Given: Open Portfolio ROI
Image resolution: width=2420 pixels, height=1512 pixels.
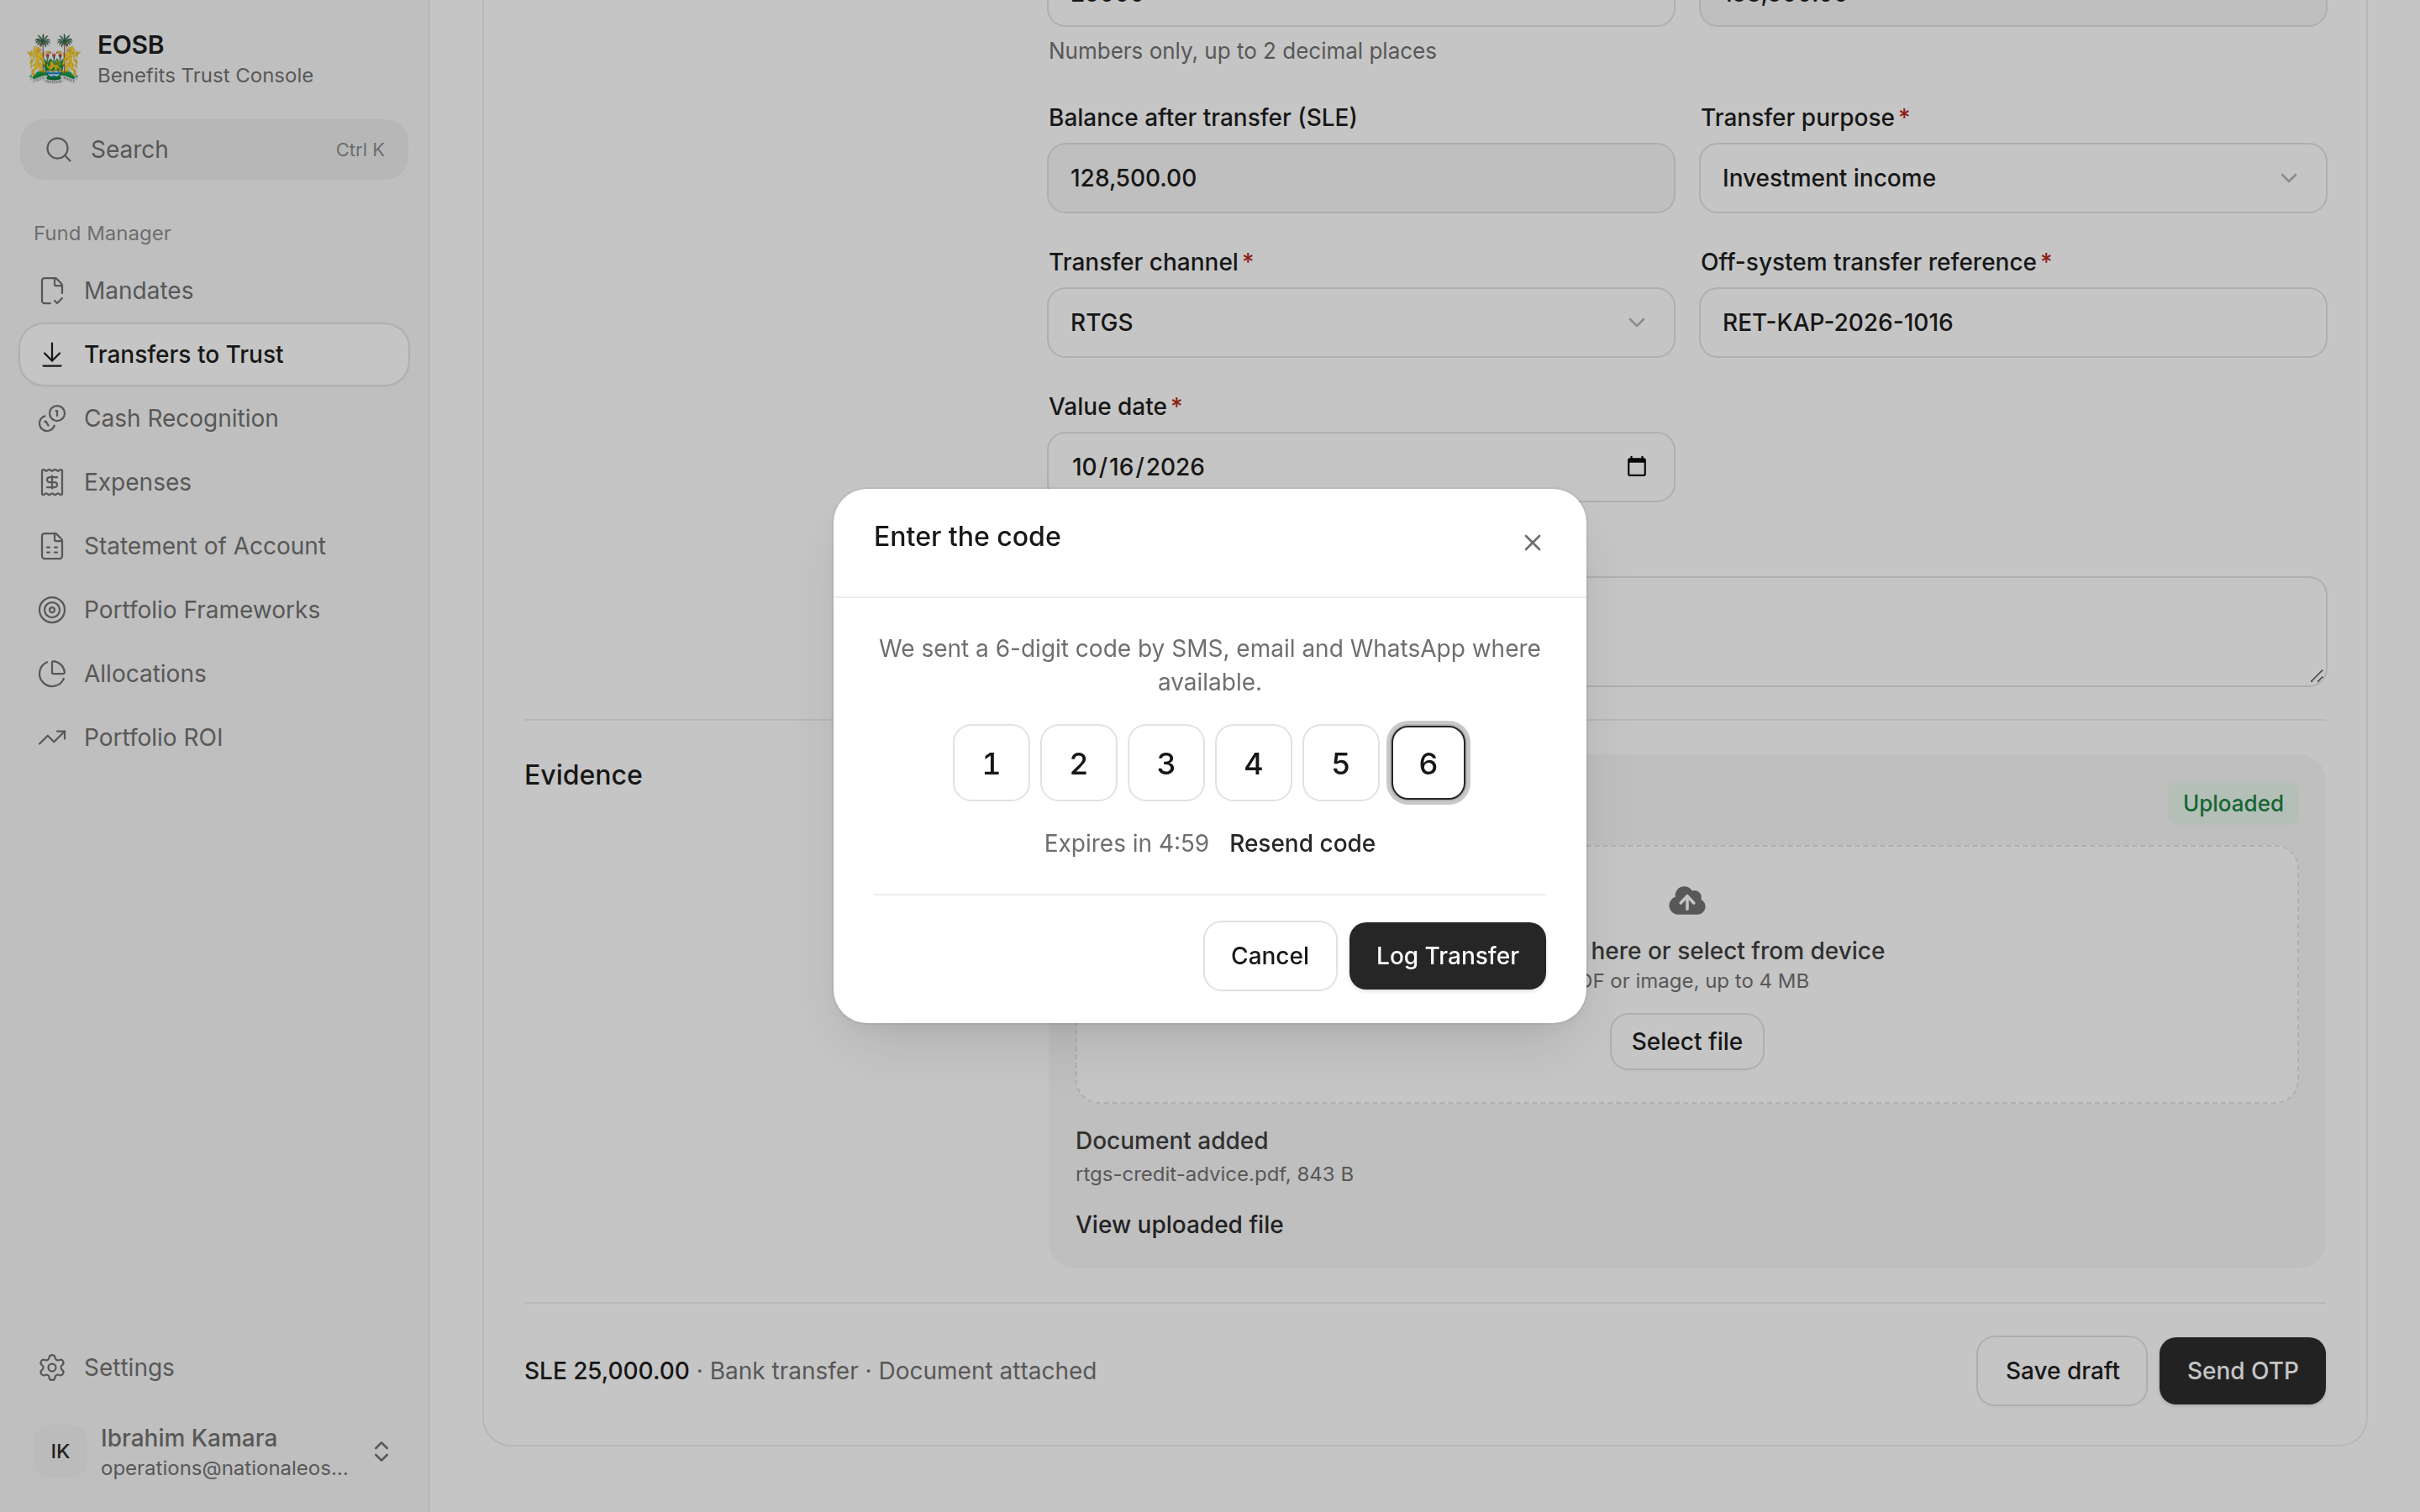Looking at the screenshot, I should [x=214, y=738].
